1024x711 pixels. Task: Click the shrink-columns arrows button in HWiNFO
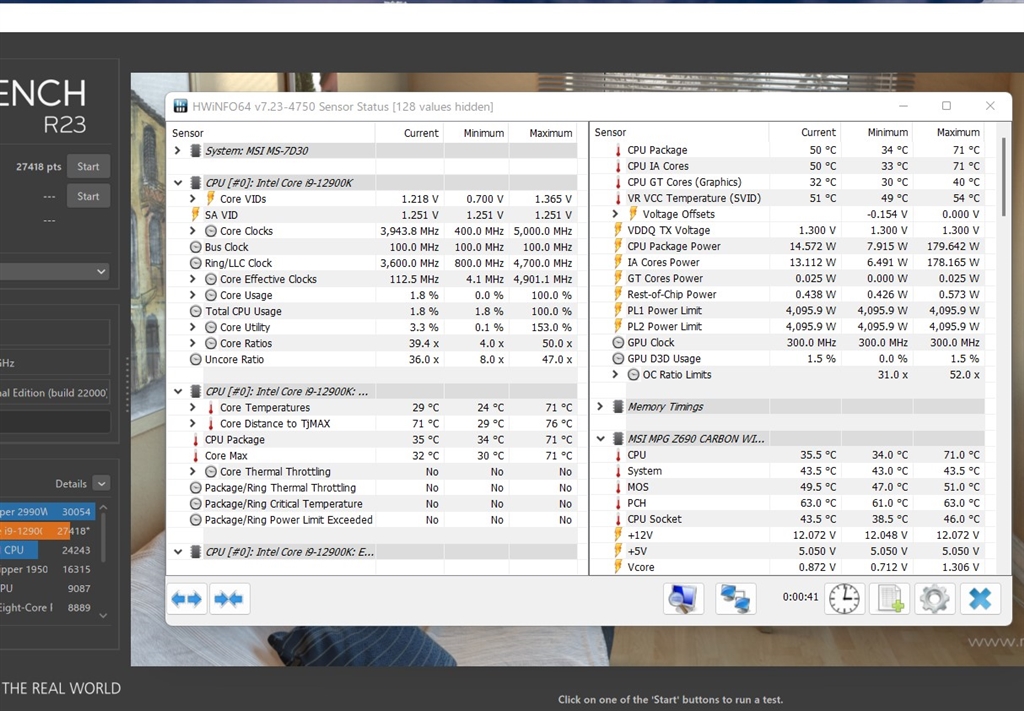(229, 599)
